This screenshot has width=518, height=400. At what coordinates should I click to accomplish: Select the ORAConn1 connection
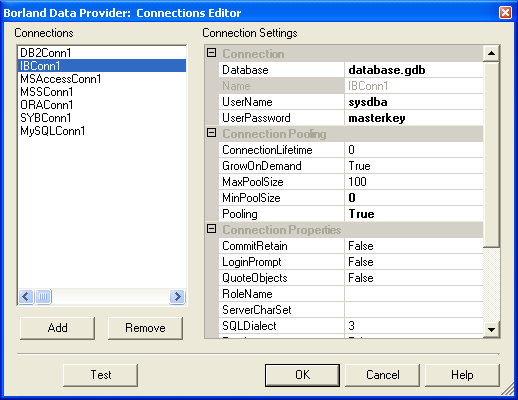(x=102, y=105)
